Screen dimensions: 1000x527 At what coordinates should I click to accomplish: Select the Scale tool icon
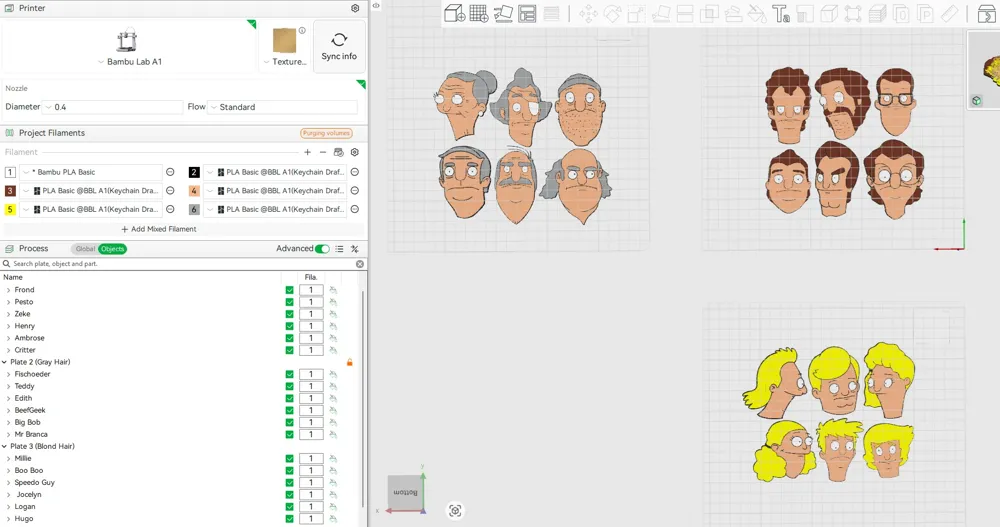coord(636,13)
